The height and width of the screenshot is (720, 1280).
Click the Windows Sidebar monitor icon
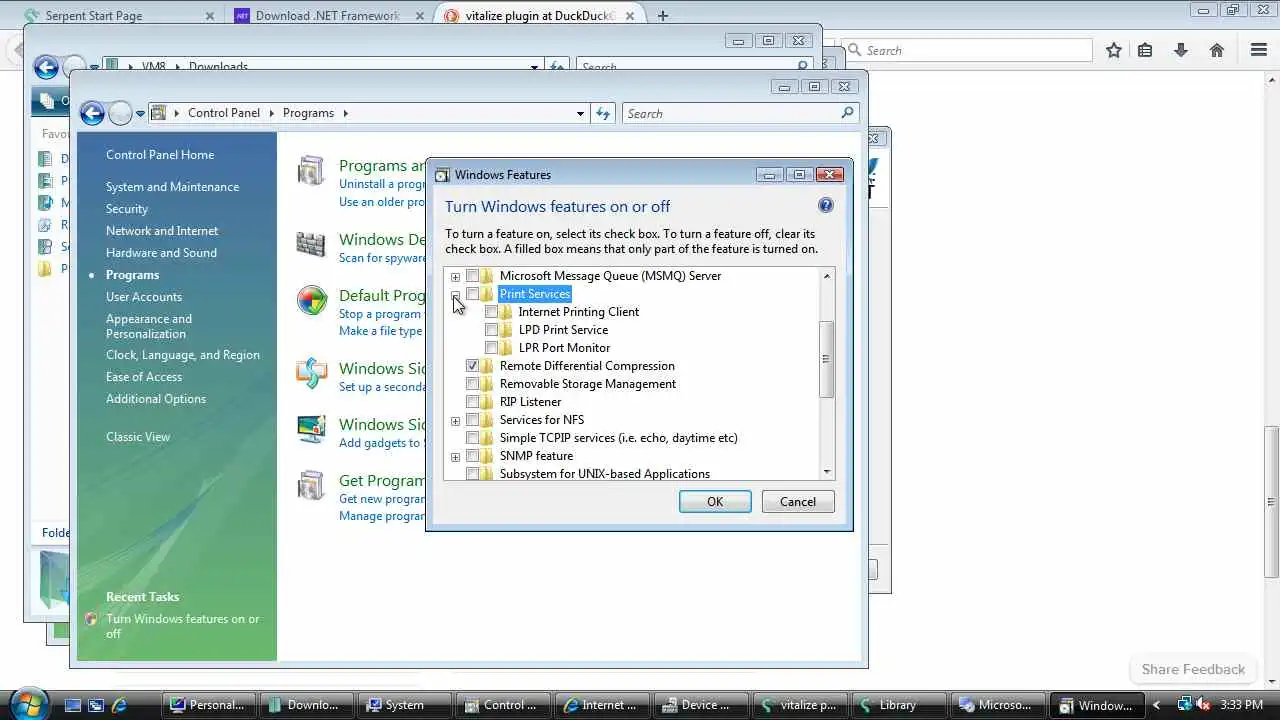311,429
